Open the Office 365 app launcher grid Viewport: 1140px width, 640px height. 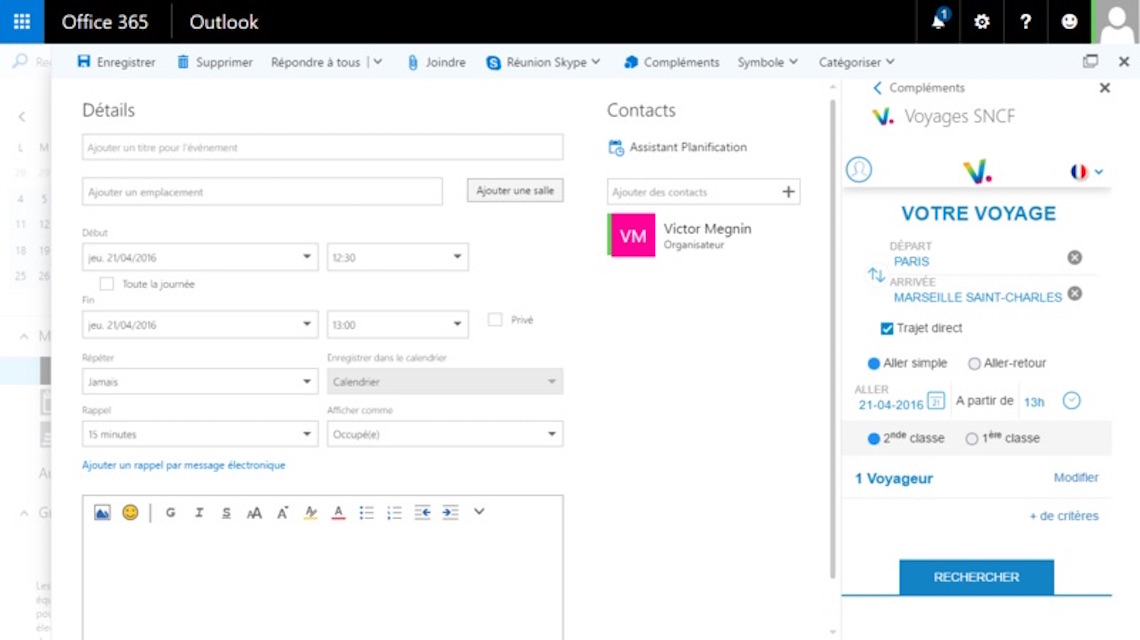(22, 22)
